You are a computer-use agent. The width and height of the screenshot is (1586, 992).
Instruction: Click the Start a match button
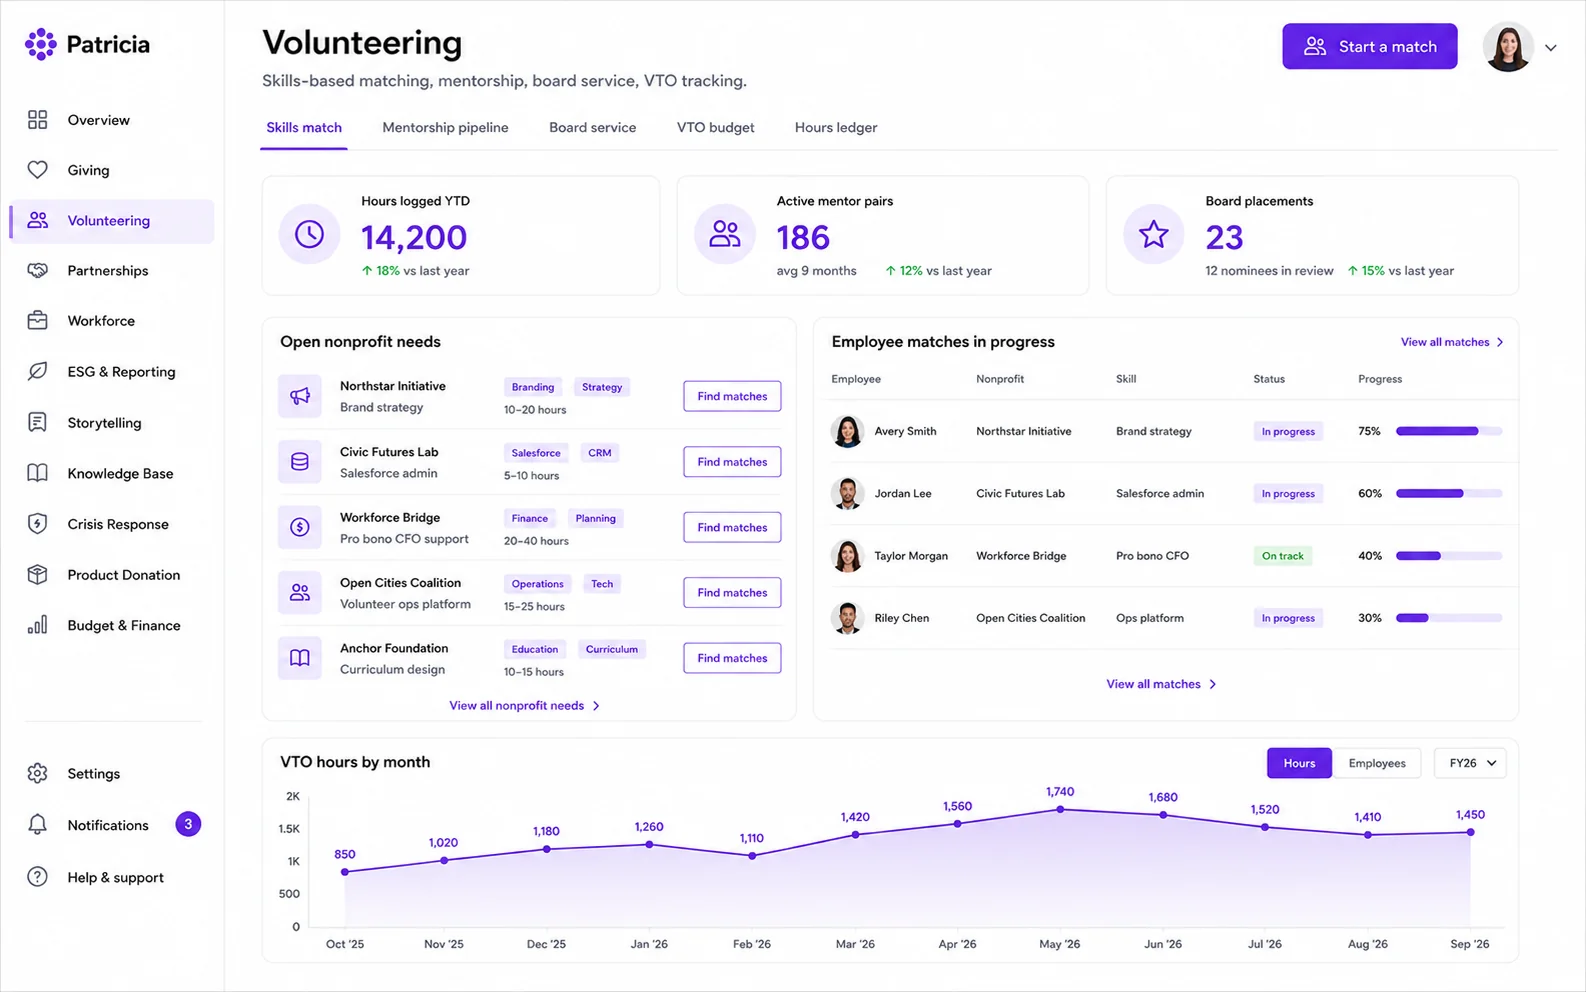click(1370, 47)
